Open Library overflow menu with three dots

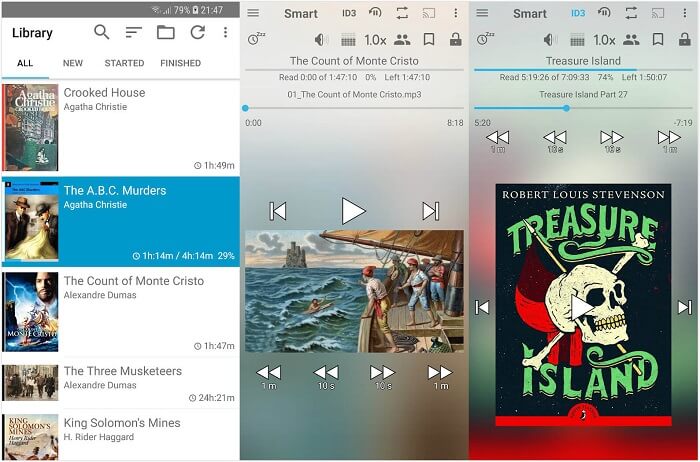pyautogui.click(x=225, y=33)
